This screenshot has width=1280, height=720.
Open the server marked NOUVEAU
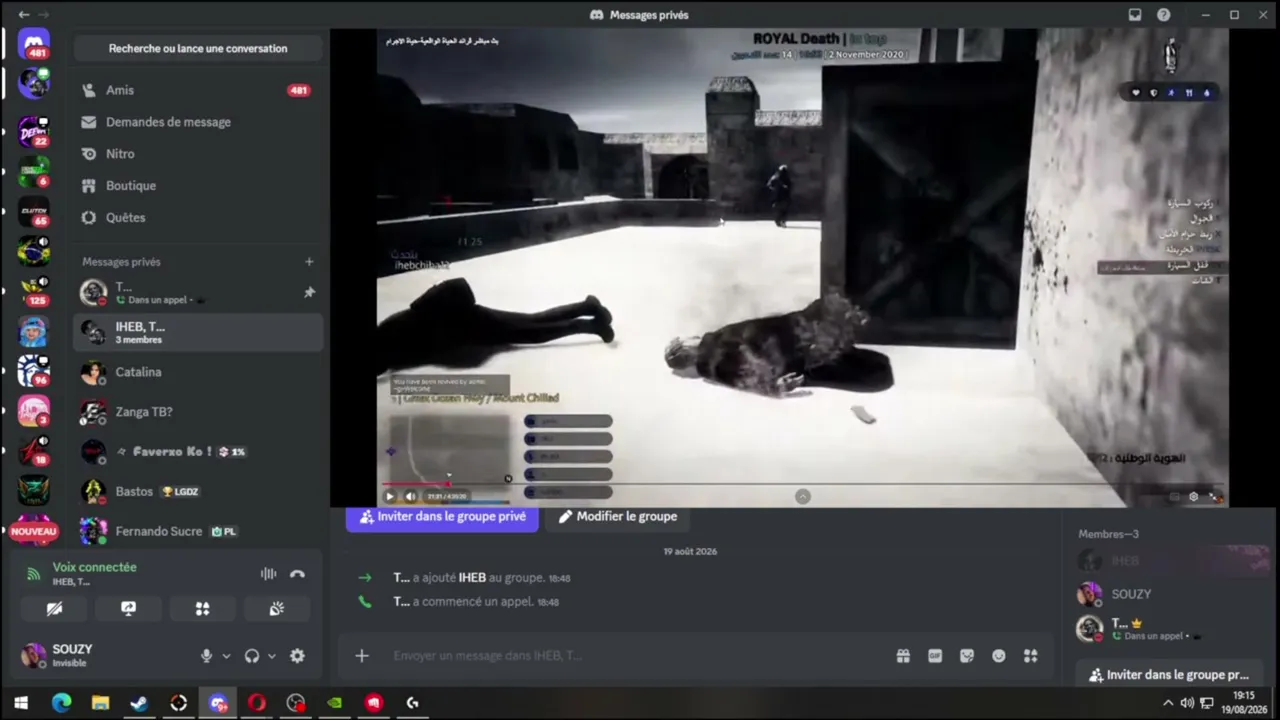tap(34, 531)
